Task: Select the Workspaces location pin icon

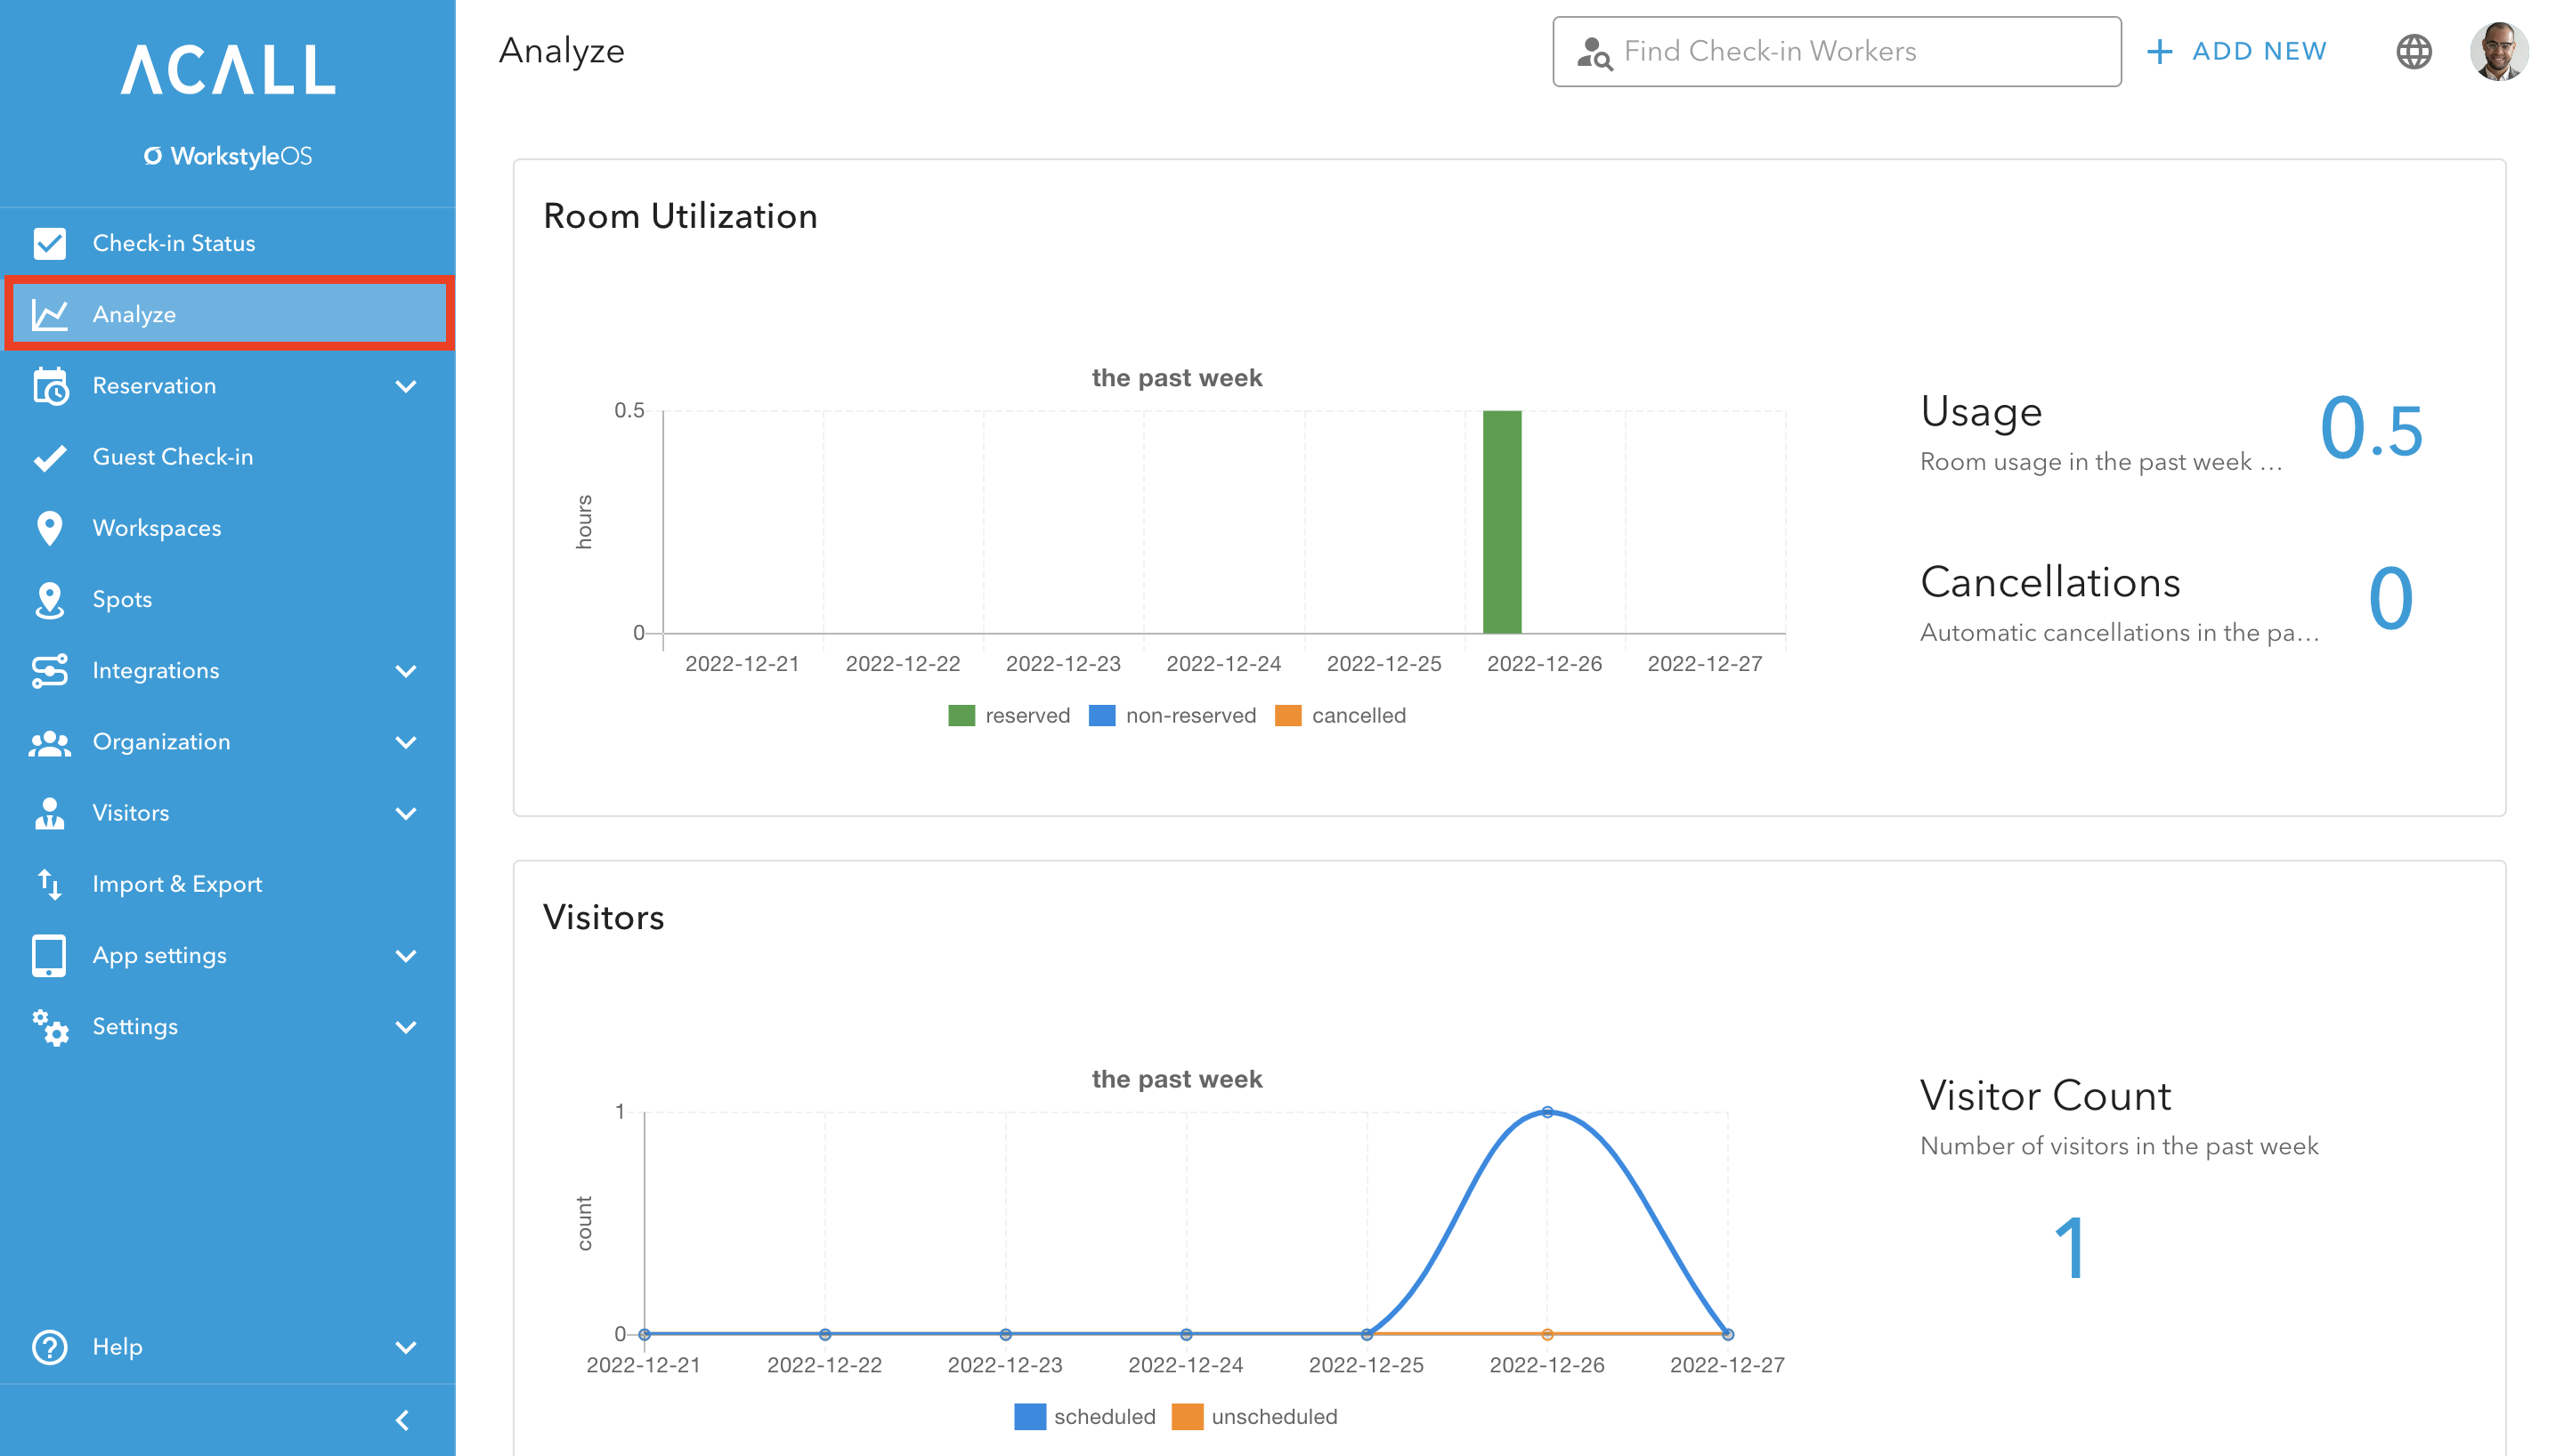Action: (50, 527)
